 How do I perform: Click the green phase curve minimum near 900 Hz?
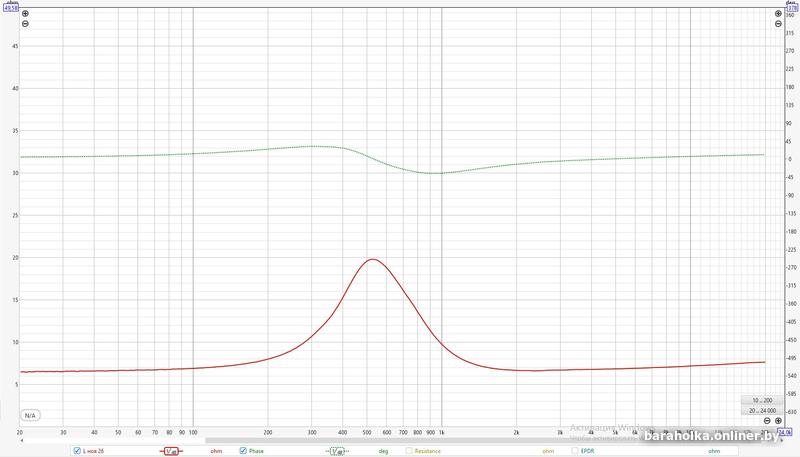433,173
